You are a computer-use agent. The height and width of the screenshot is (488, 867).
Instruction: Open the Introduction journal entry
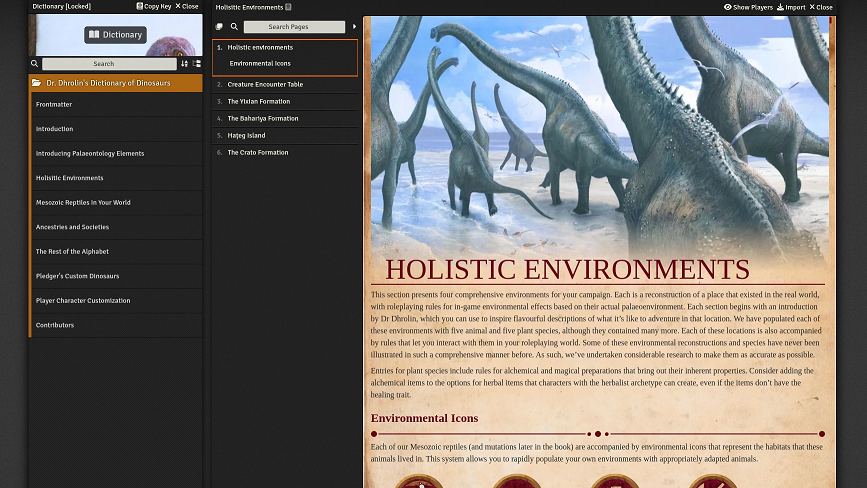click(117, 129)
